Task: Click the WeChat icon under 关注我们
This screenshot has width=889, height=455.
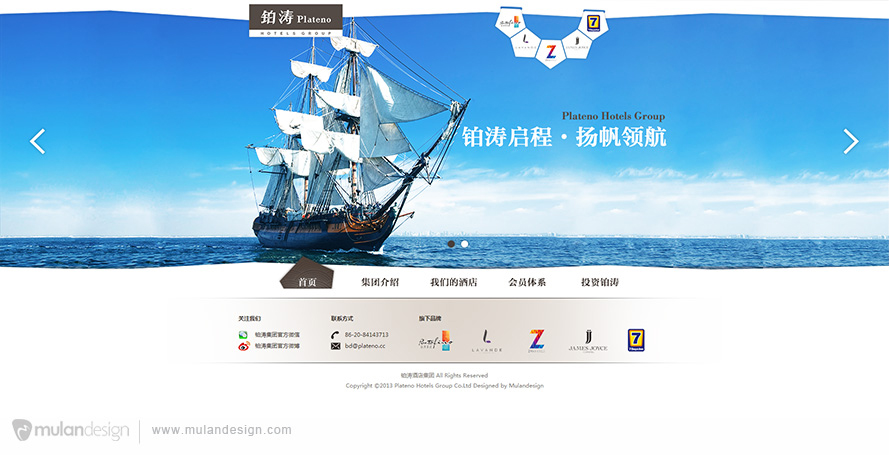Action: (243, 335)
